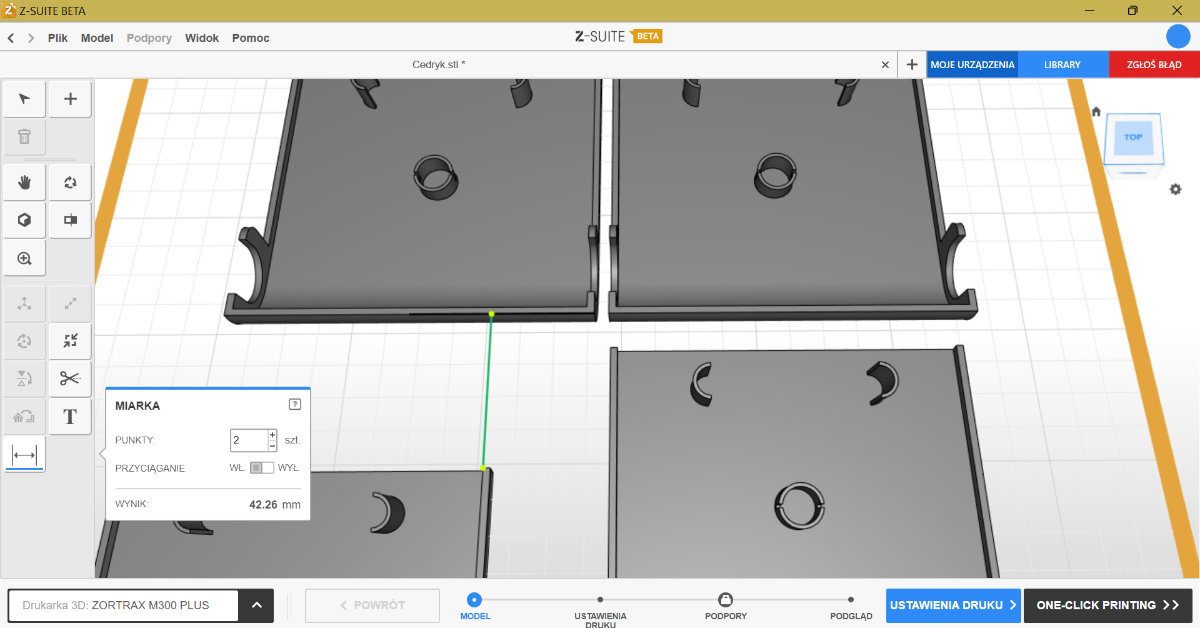
Task: Decrease the Punkty count with minus stepper
Action: [272, 446]
